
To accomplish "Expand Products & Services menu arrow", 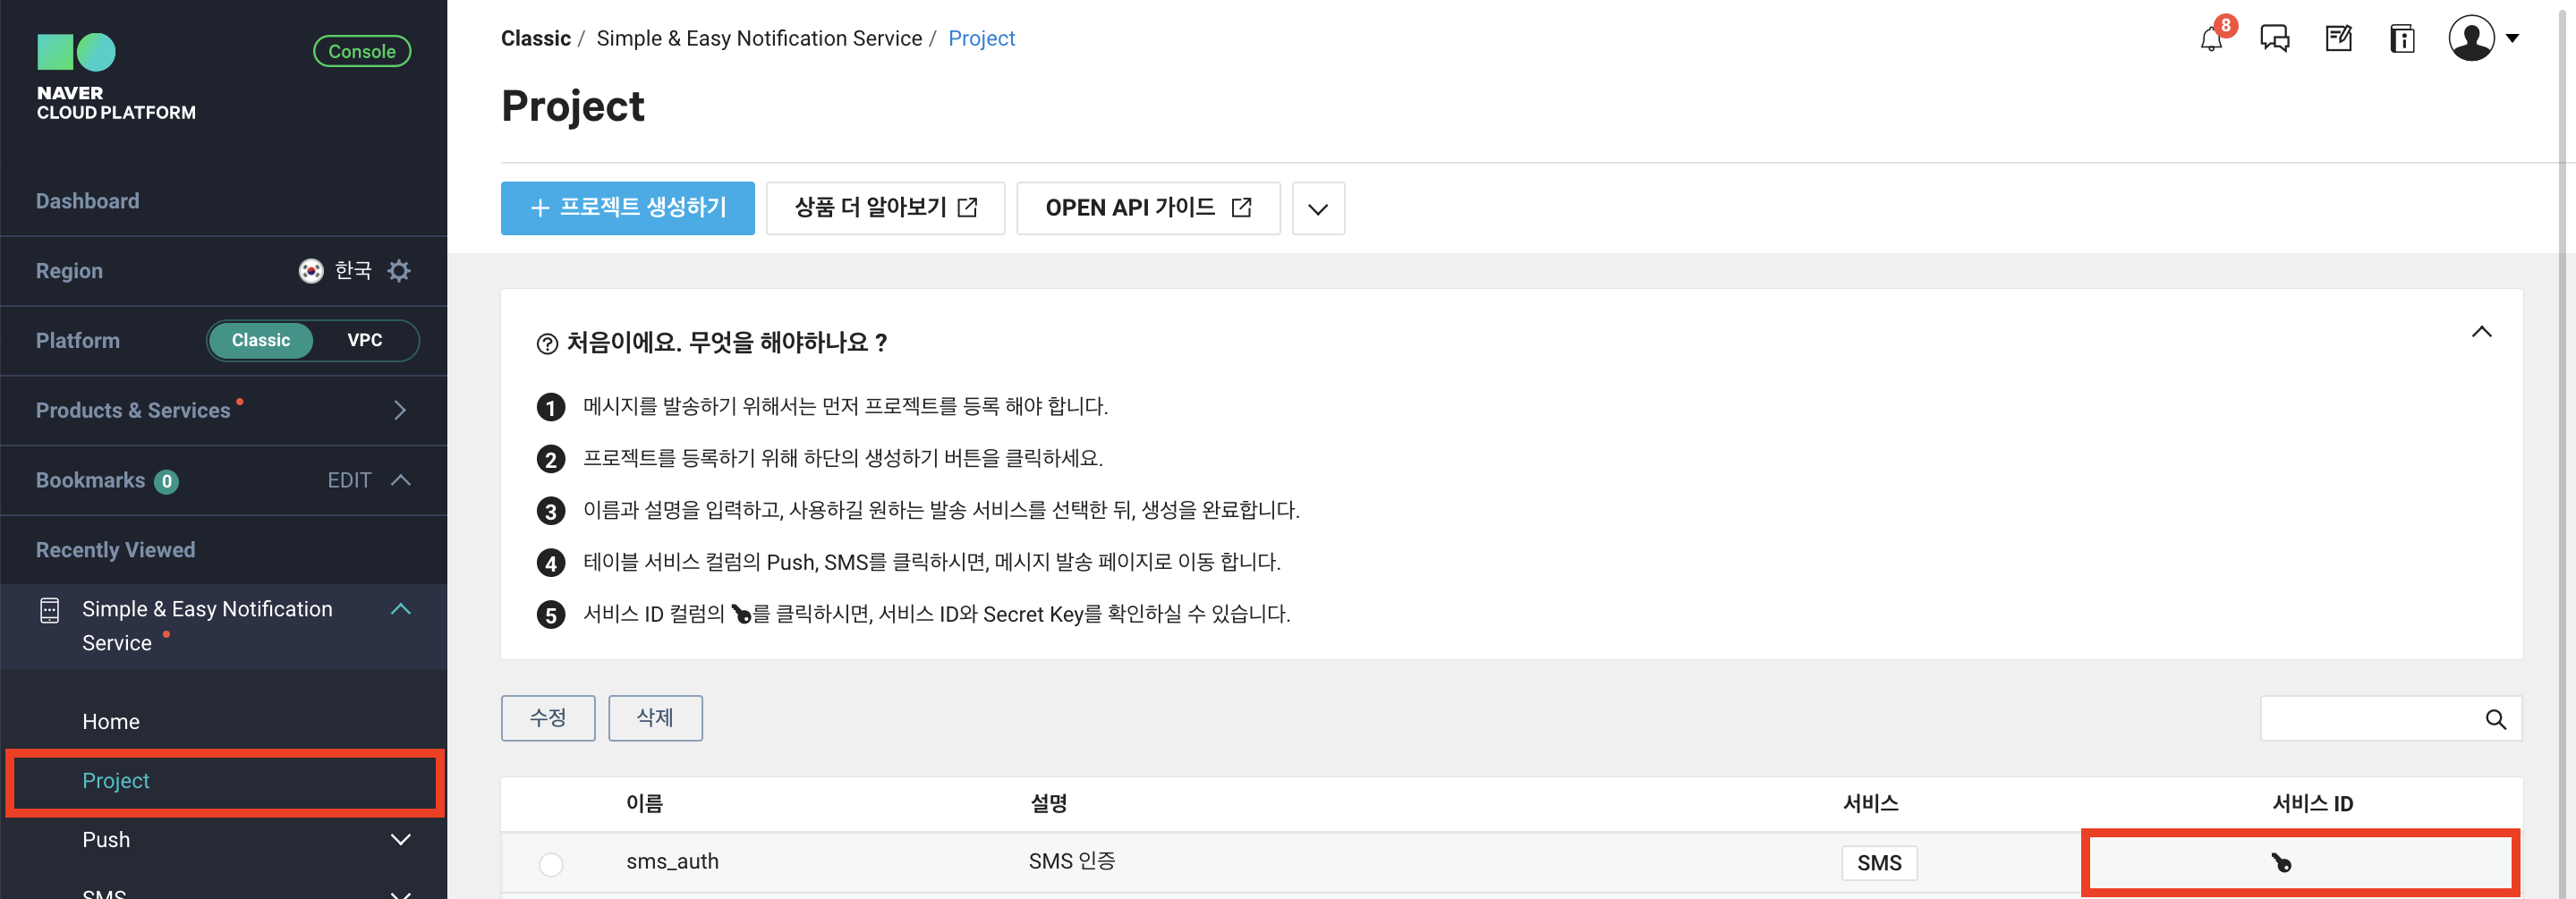I will pos(400,410).
